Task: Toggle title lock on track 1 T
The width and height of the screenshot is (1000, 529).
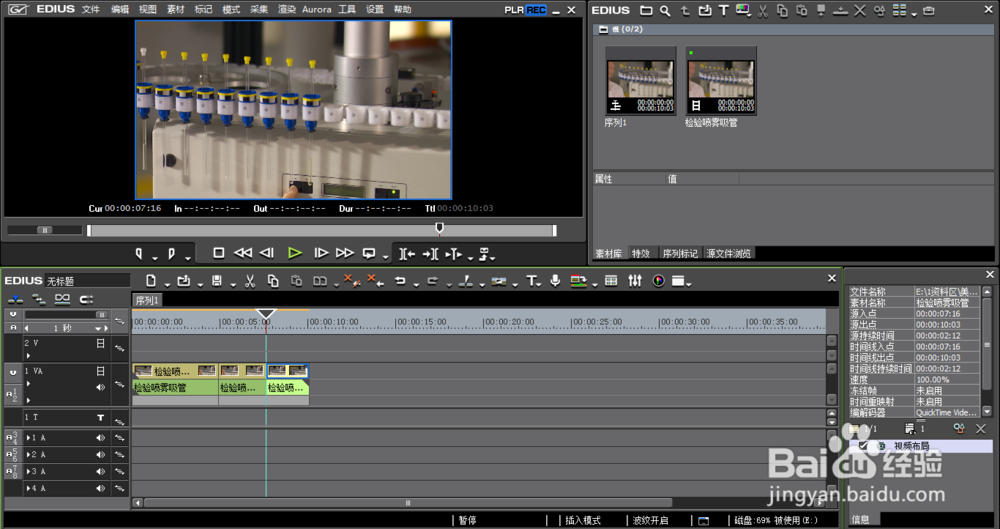Action: [x=100, y=417]
